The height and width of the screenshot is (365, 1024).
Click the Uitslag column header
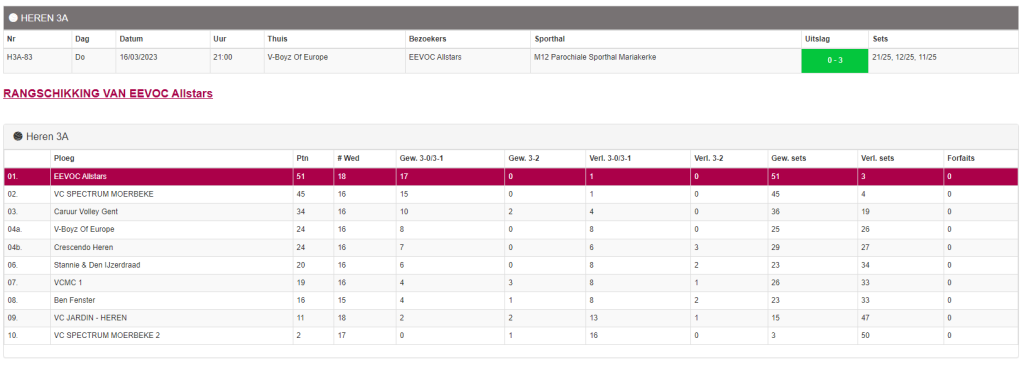pyautogui.click(x=820, y=39)
